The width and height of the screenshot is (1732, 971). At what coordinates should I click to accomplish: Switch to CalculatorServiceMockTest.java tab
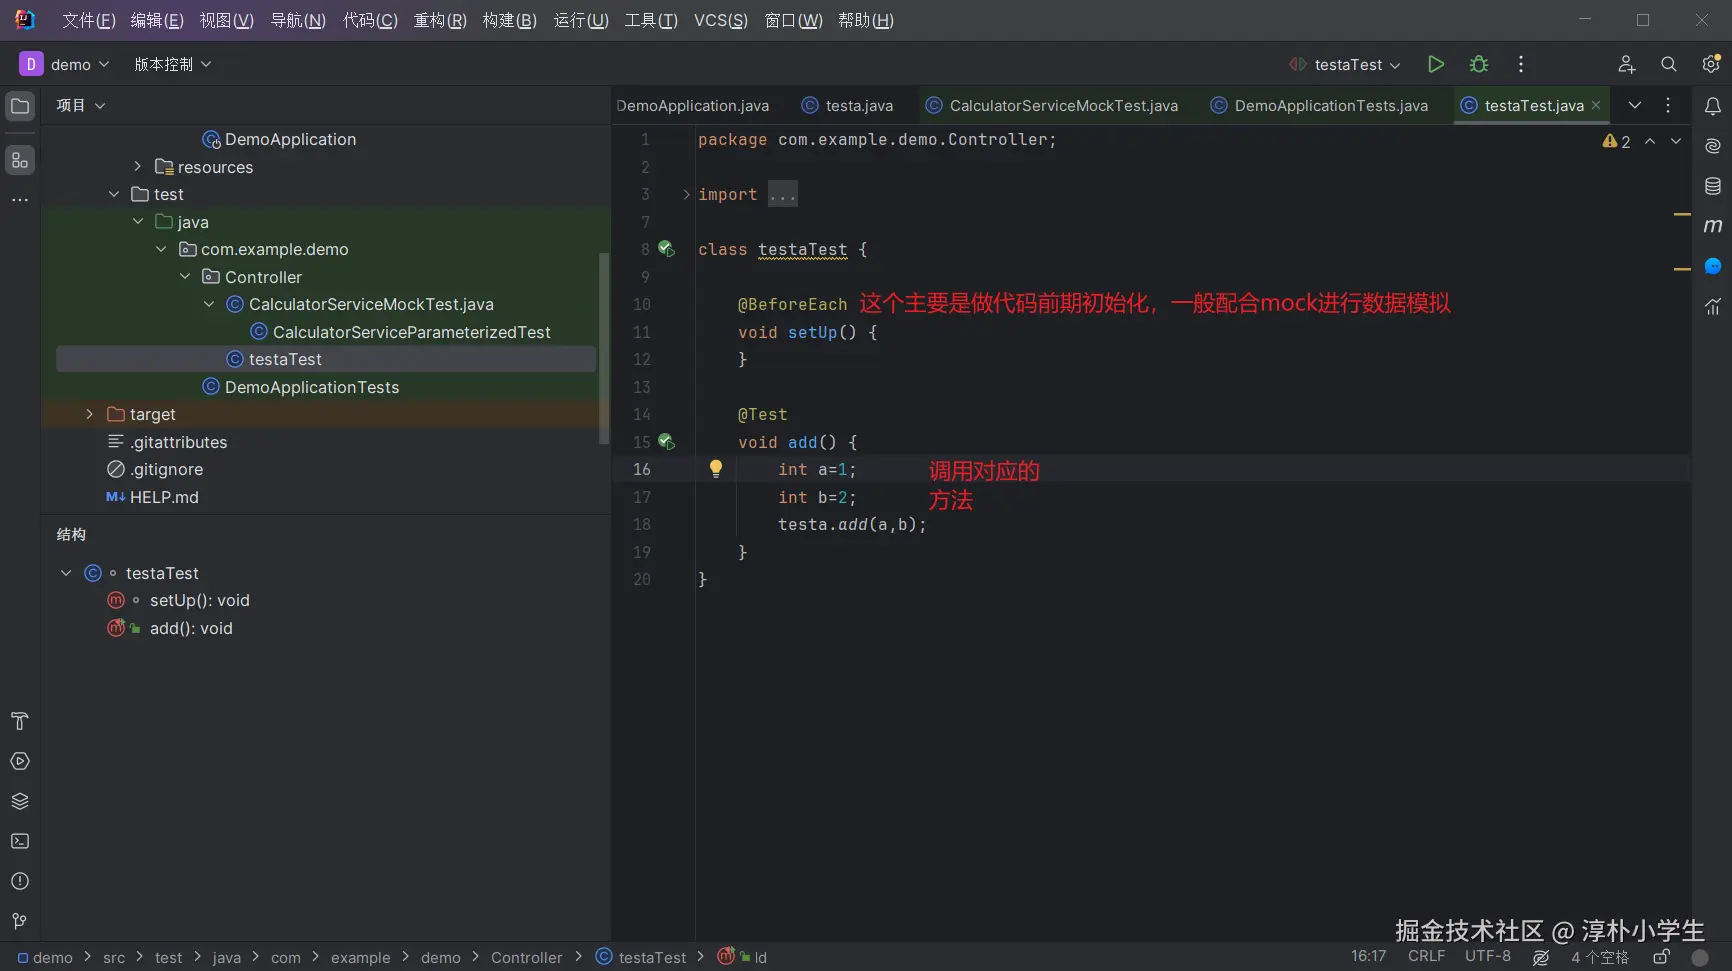pyautogui.click(x=1052, y=105)
